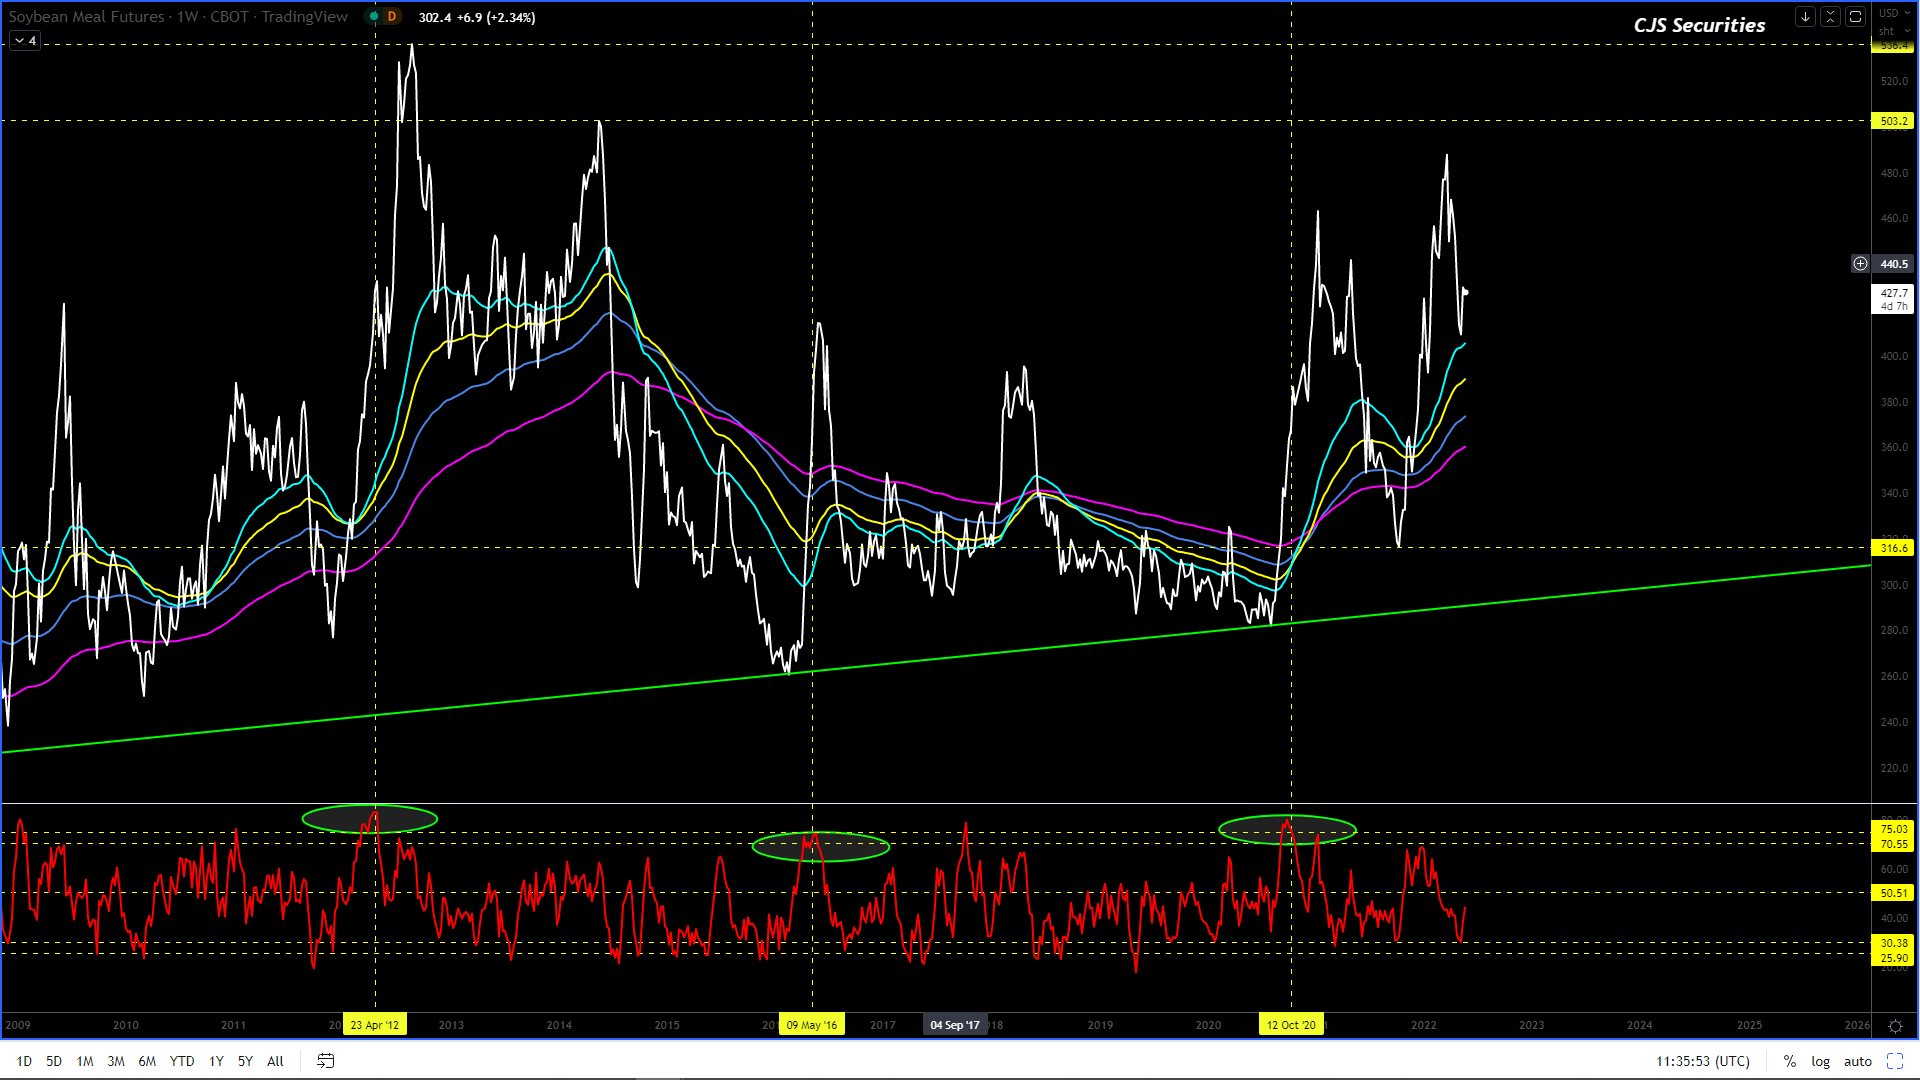The width and height of the screenshot is (1920, 1080).
Task: Open the Go to date calendar icon
Action: [x=326, y=1061]
